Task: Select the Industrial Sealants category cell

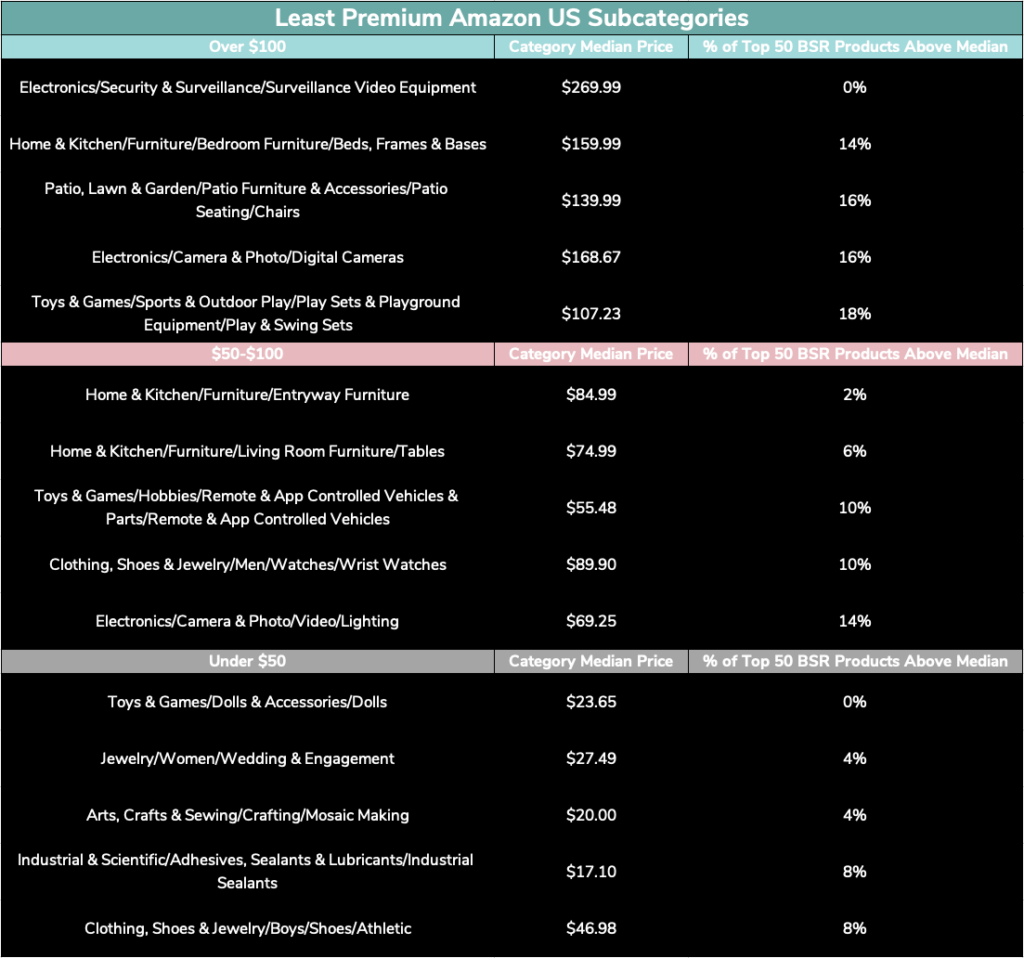Action: click(x=247, y=871)
